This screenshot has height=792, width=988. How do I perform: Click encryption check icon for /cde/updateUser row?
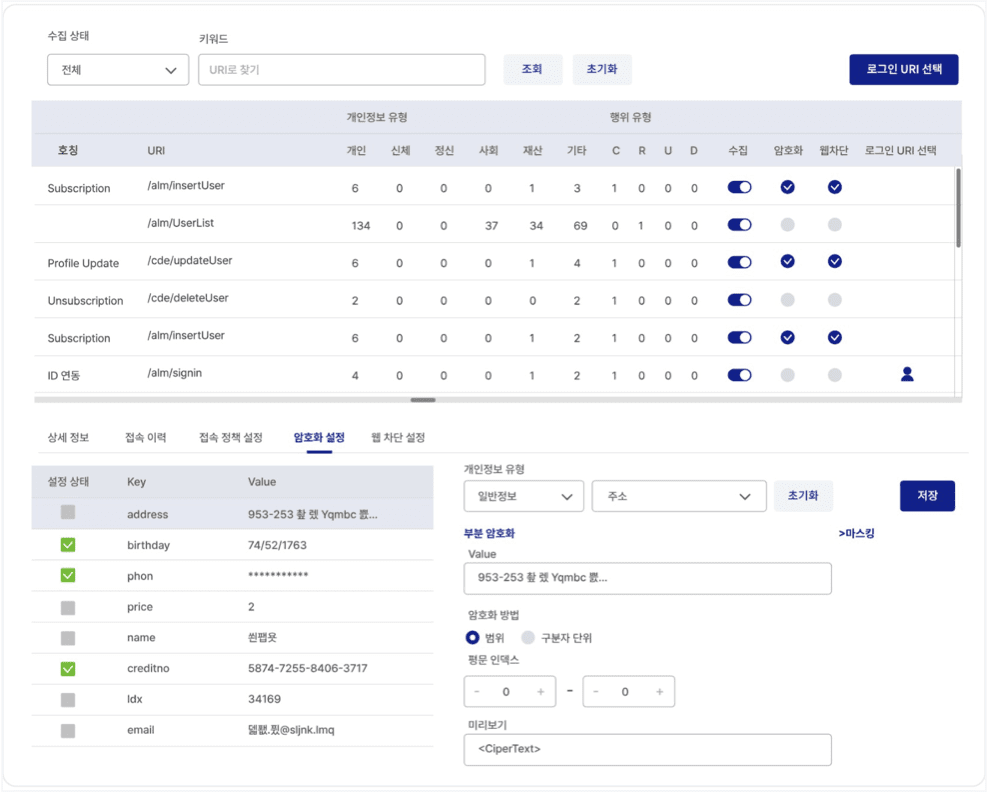coord(787,262)
